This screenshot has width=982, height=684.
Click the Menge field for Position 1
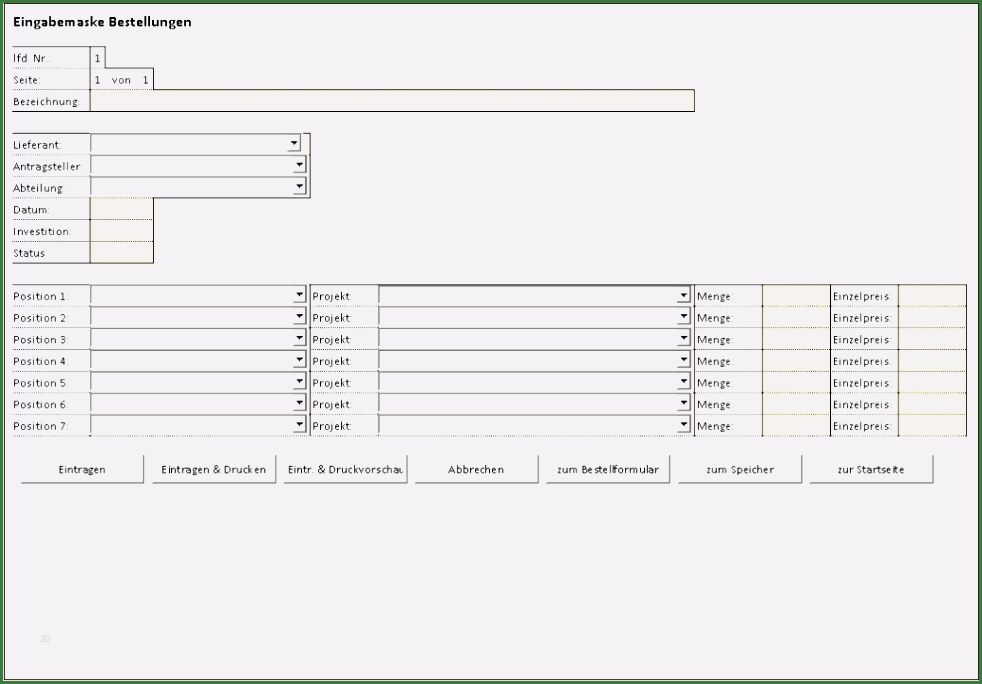(796, 296)
